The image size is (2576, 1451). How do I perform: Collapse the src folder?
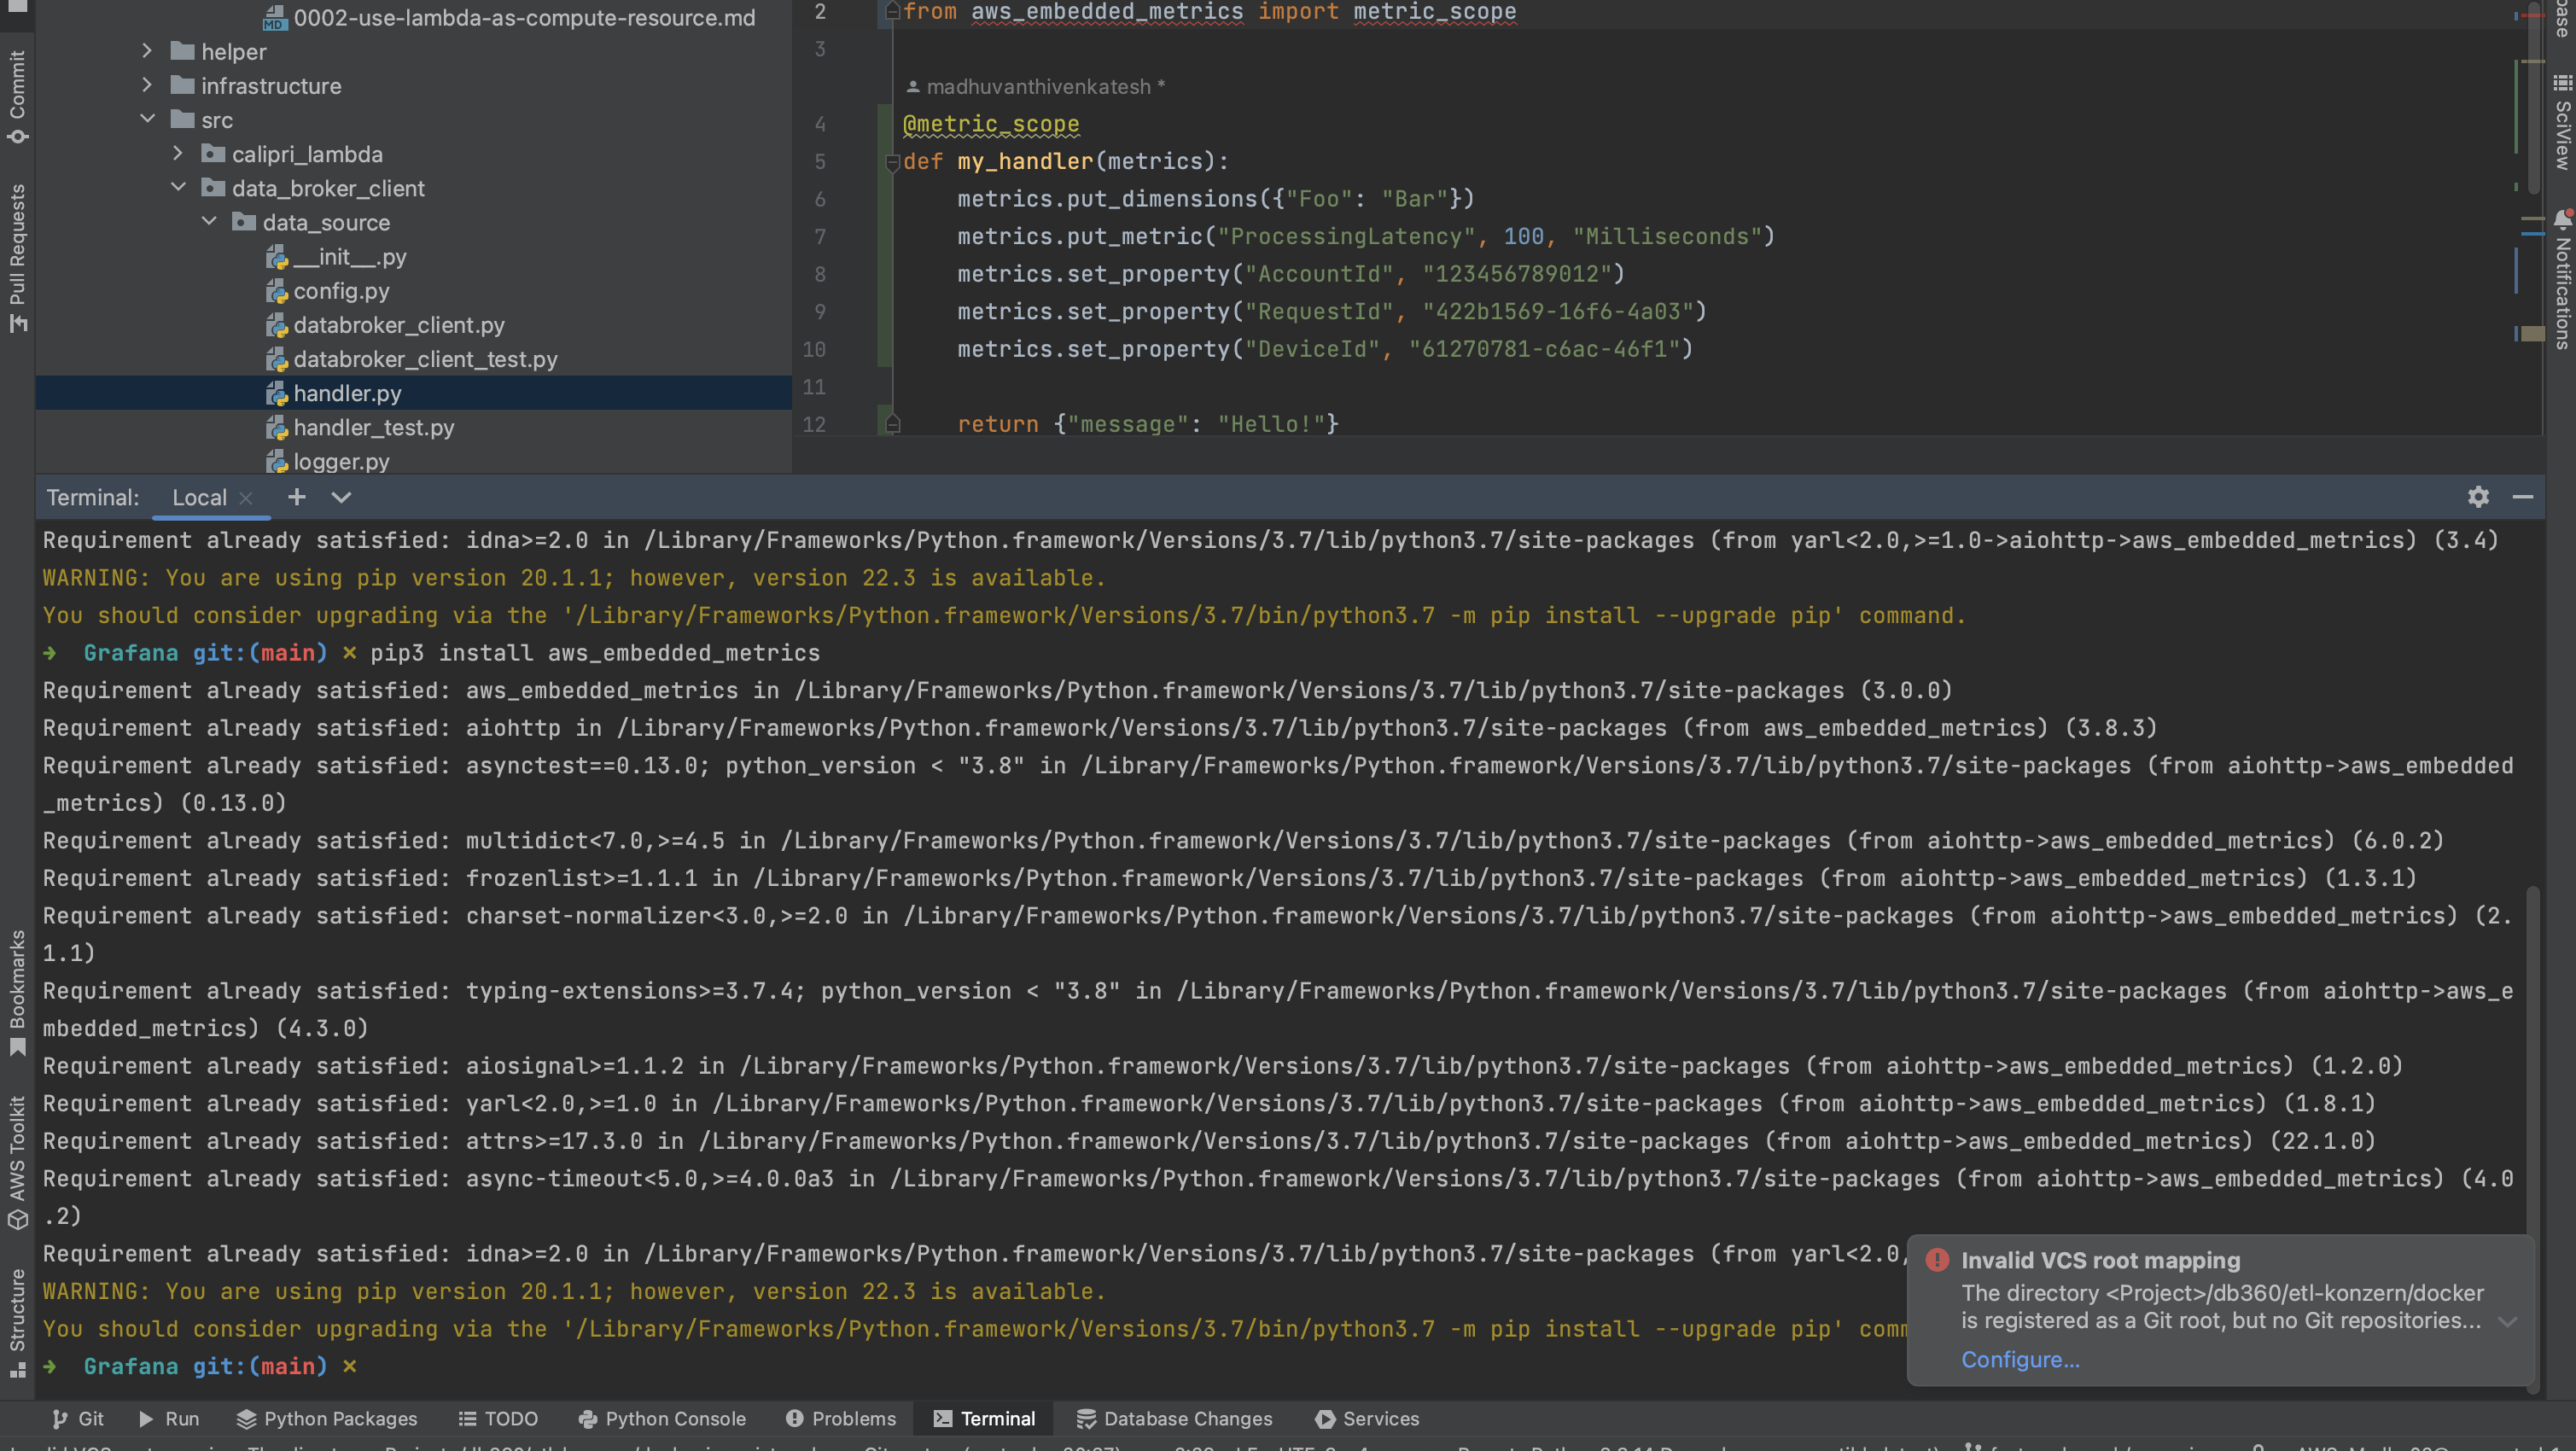pos(147,119)
